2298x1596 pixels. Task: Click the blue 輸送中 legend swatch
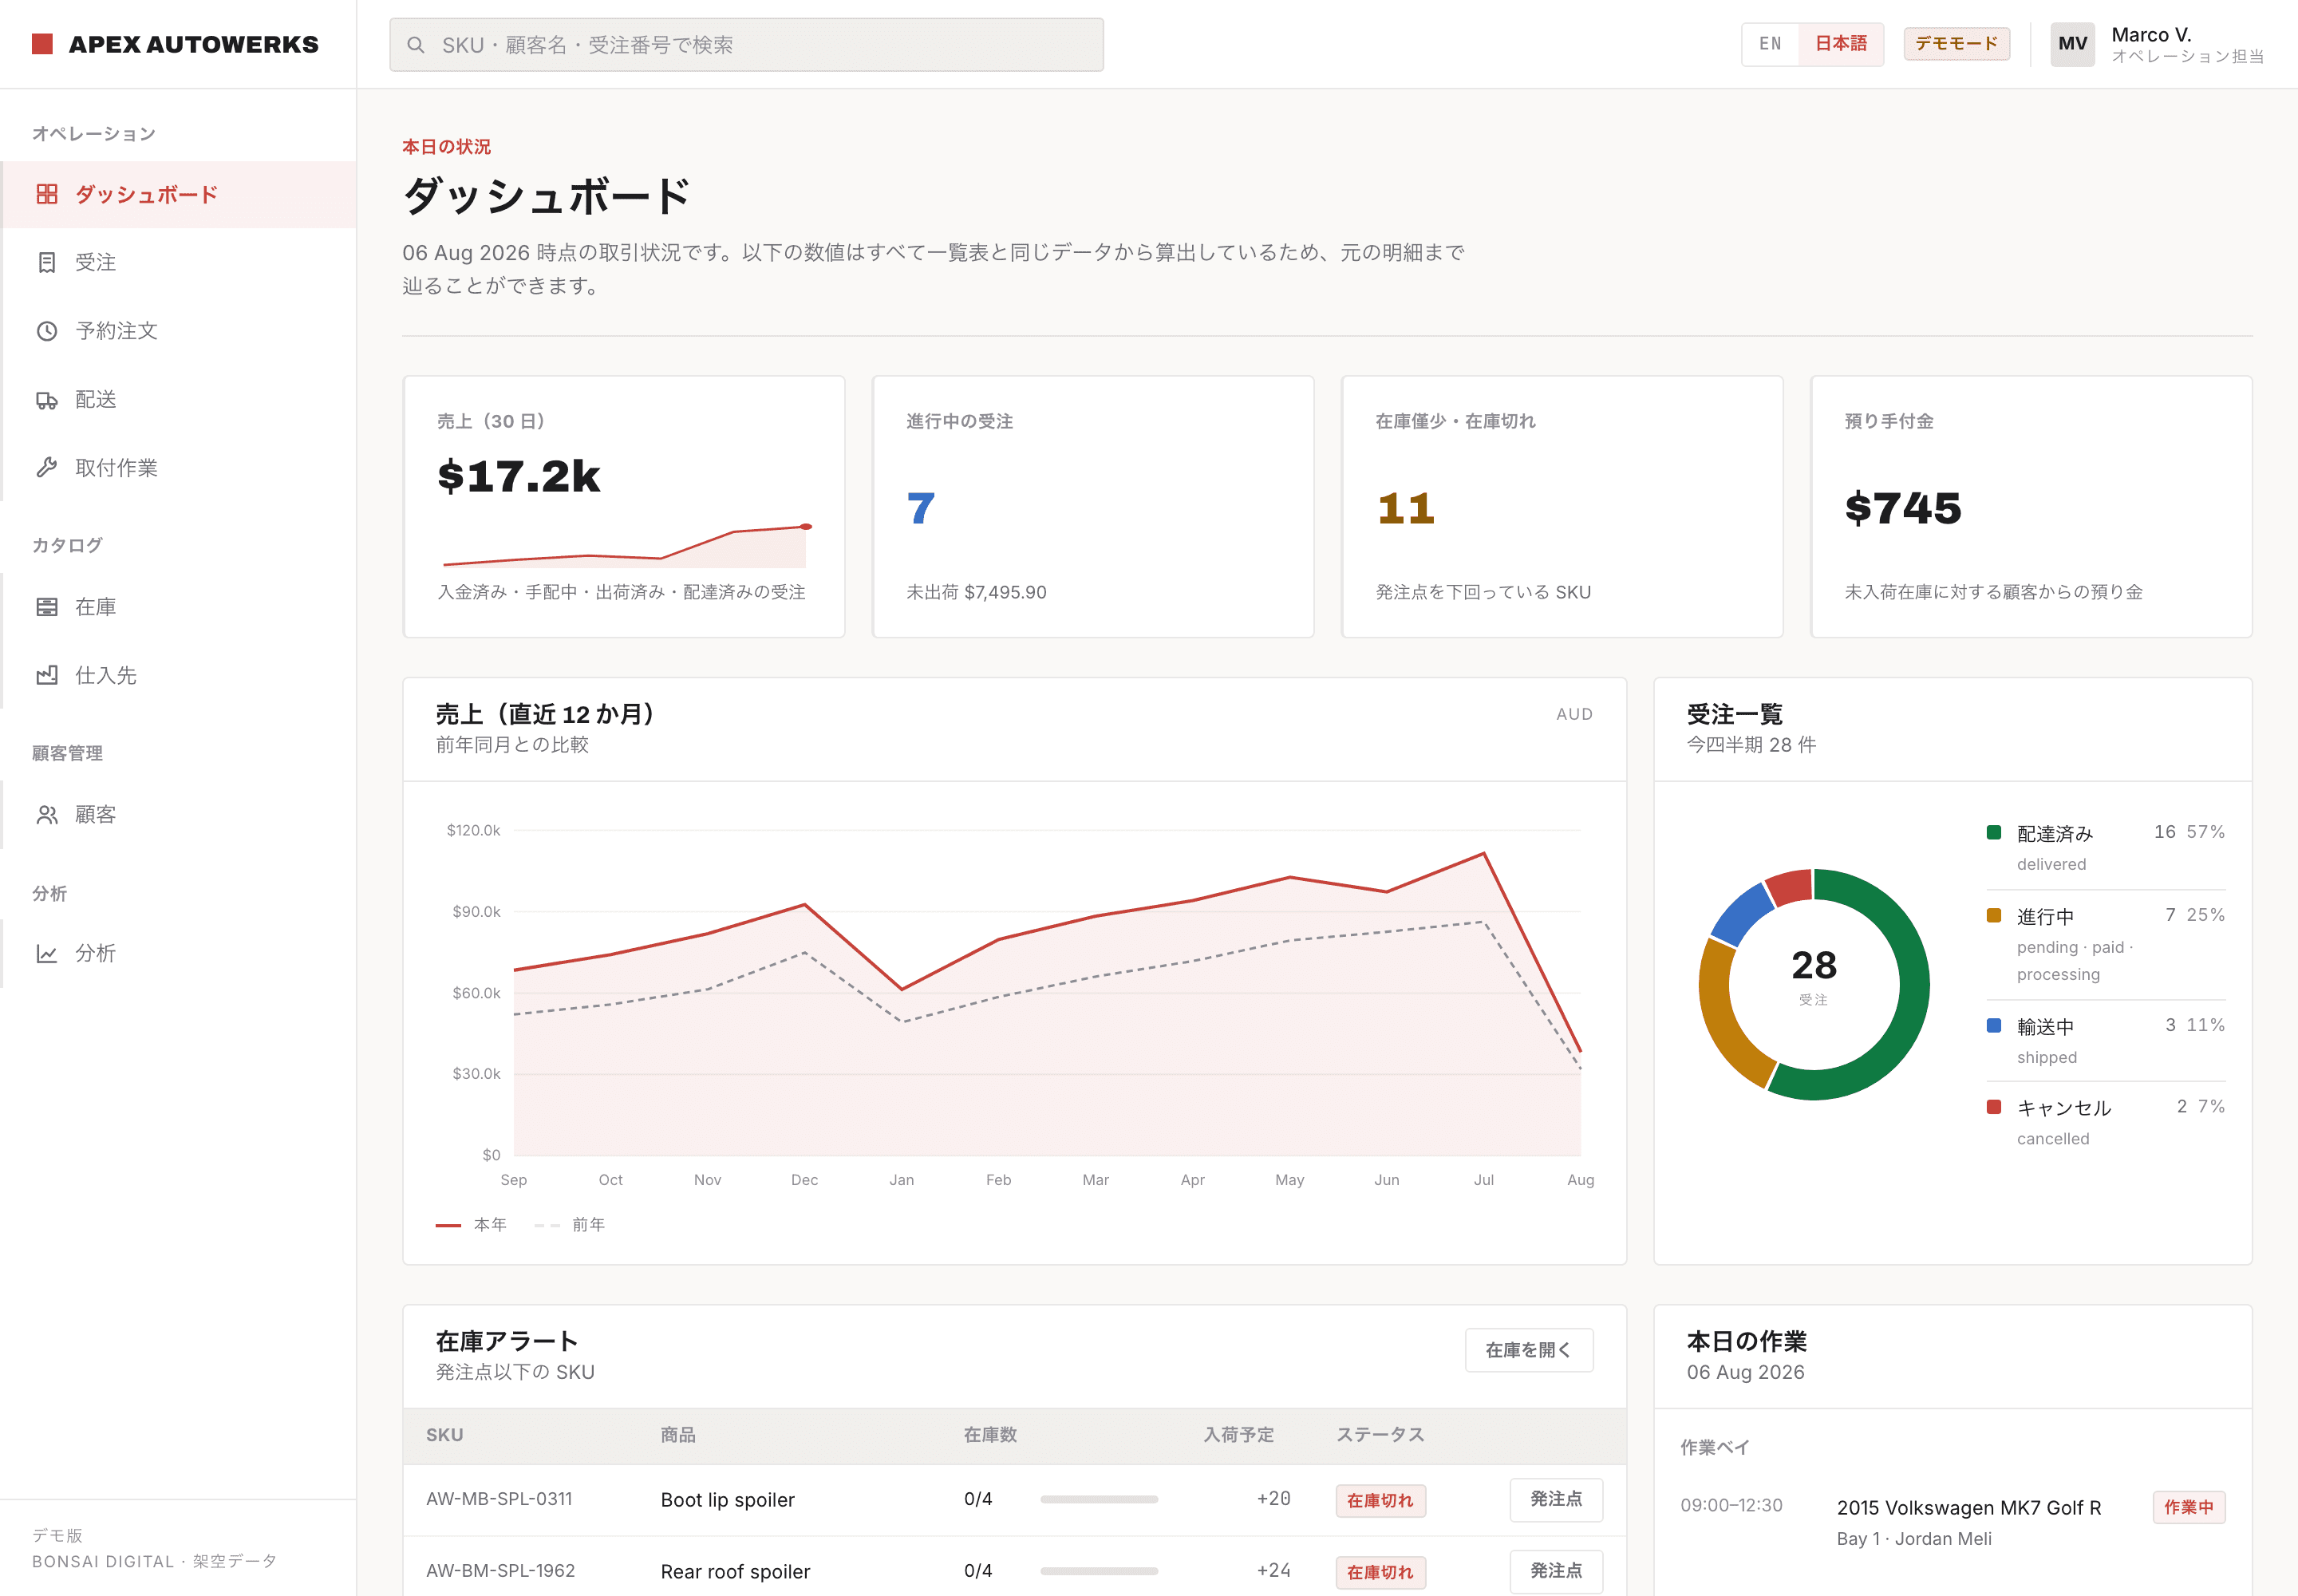[x=1993, y=1025]
